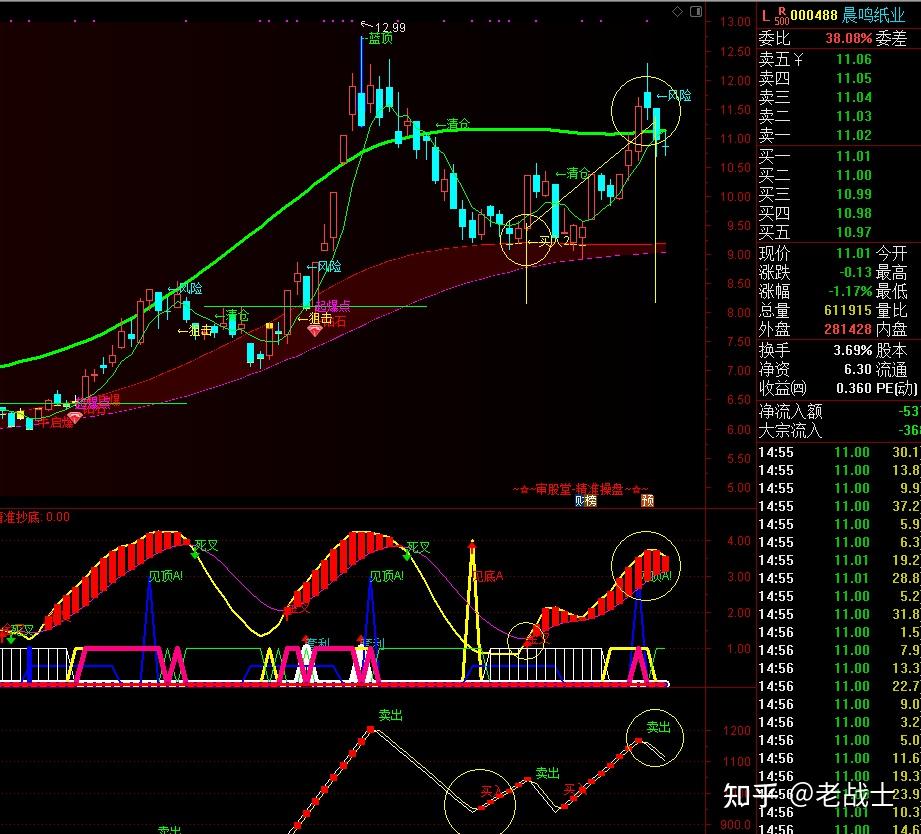This screenshot has height=834, width=921.
Task: Open the 财榜 badge under the chart
Action: click(586, 500)
